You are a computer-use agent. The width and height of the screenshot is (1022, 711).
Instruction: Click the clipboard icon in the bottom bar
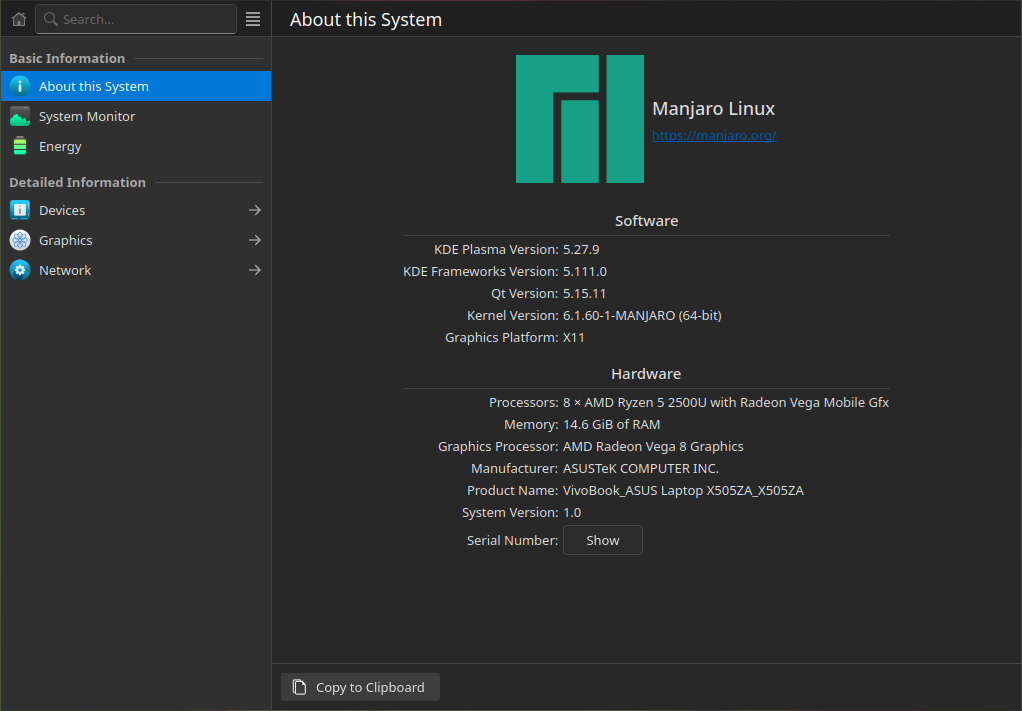(299, 687)
